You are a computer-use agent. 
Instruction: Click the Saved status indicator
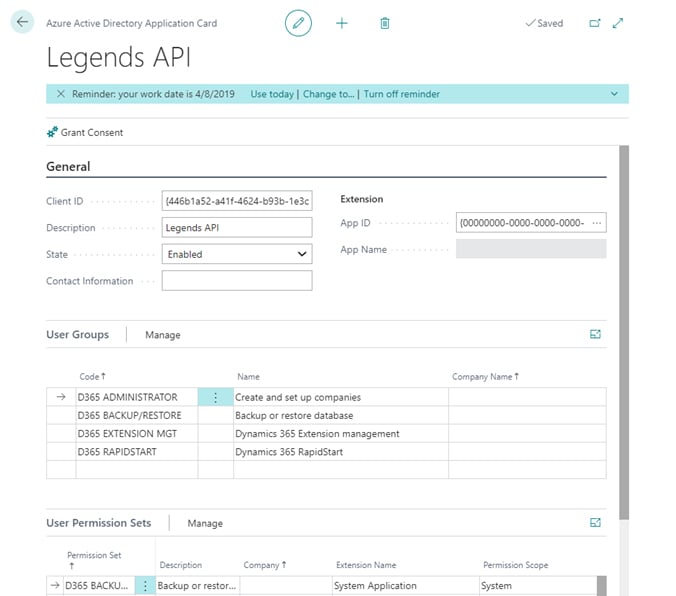[x=544, y=23]
